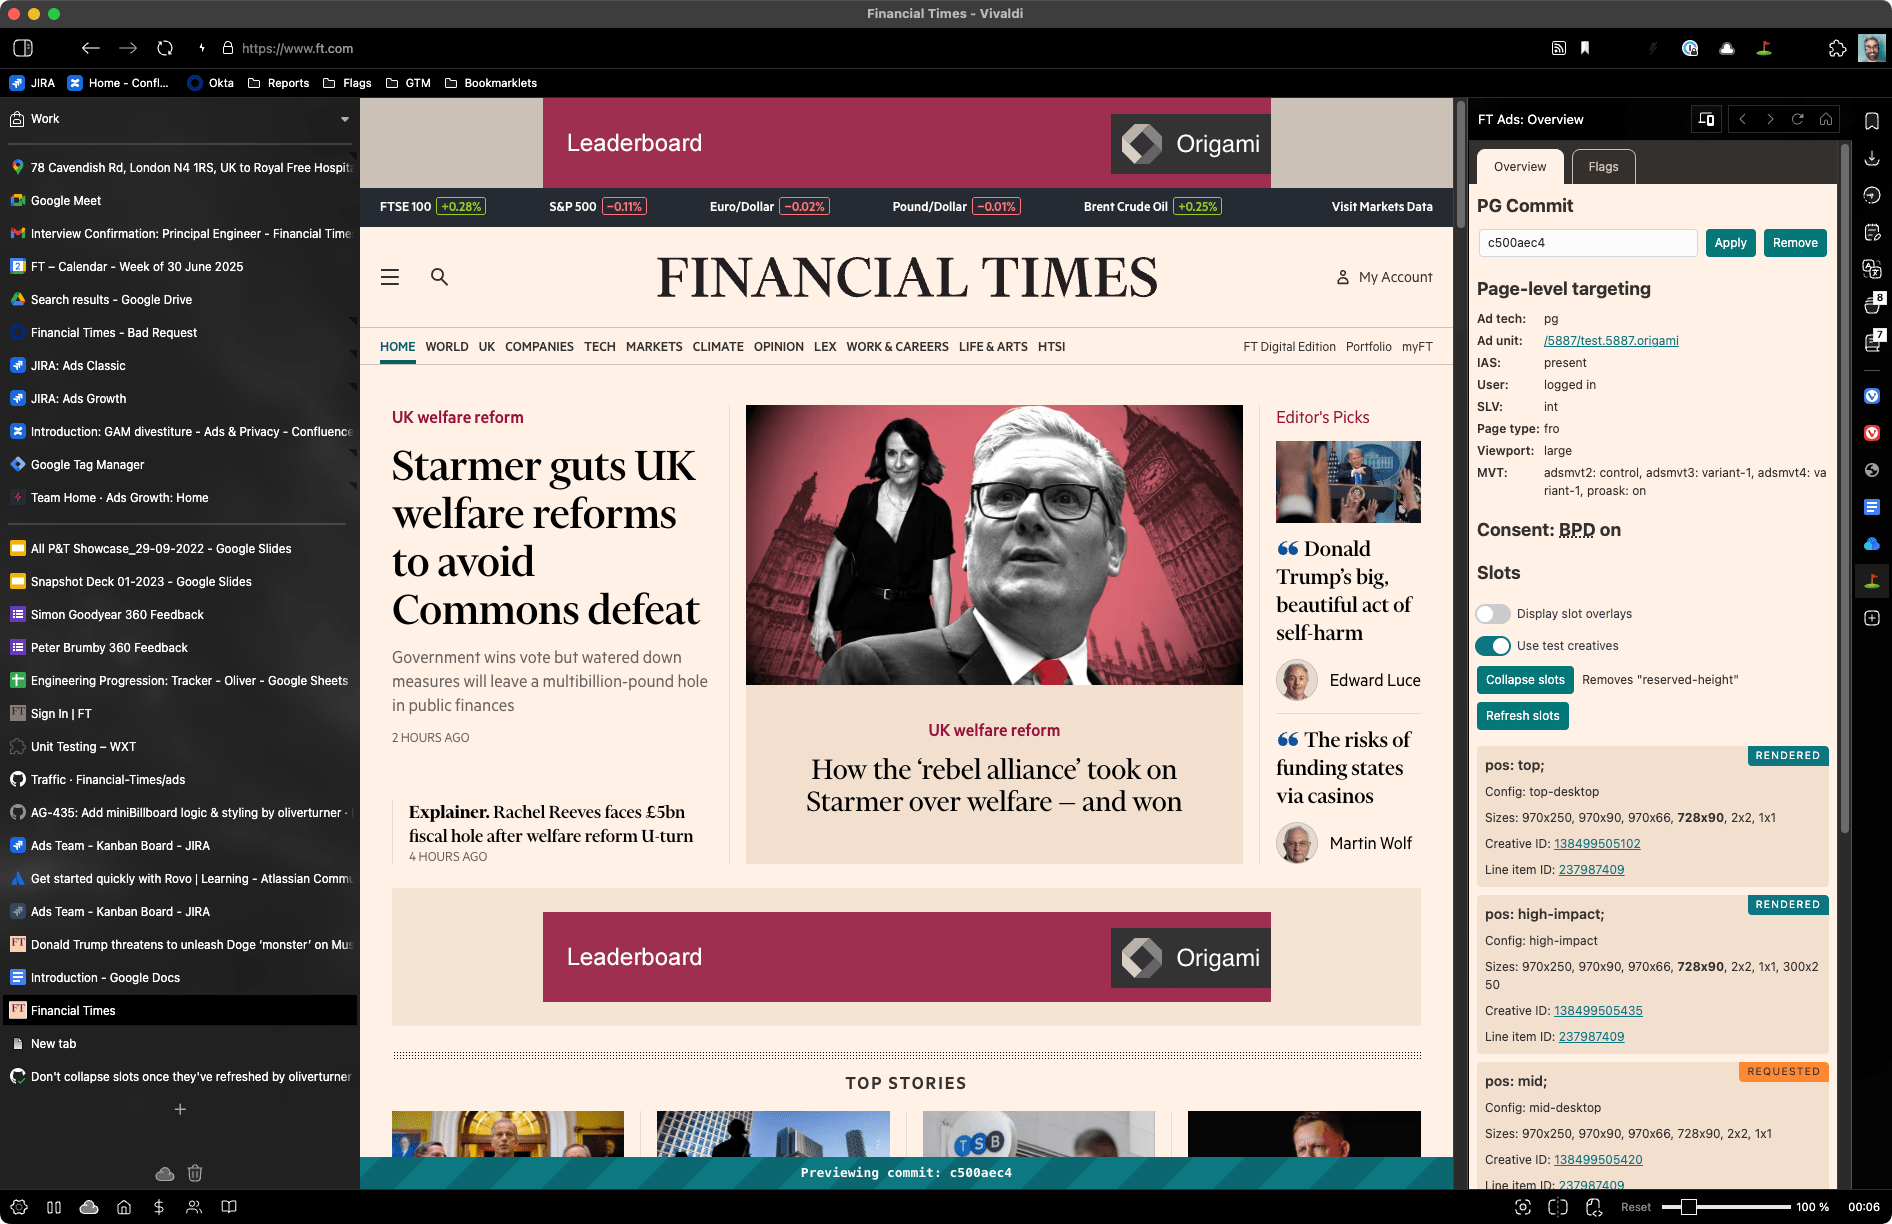Open the Translate panel in the sidebar
This screenshot has height=1224, width=1892.
point(1872,269)
